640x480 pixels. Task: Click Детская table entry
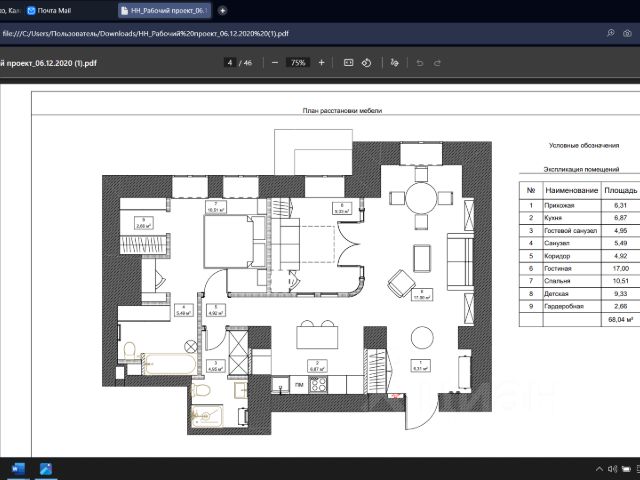[556, 293]
